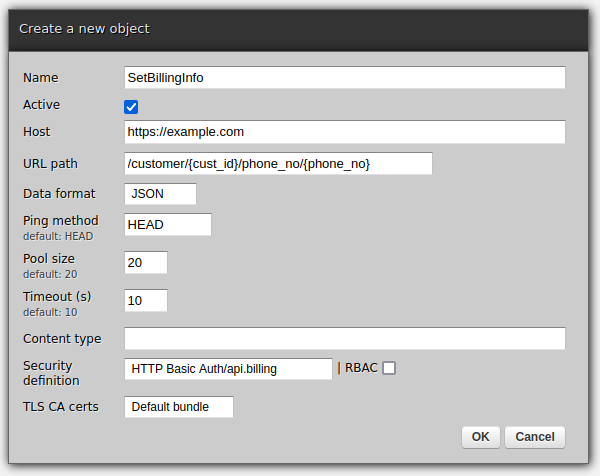600x476 pixels.
Task: Click the Cancel button
Action: 535,437
